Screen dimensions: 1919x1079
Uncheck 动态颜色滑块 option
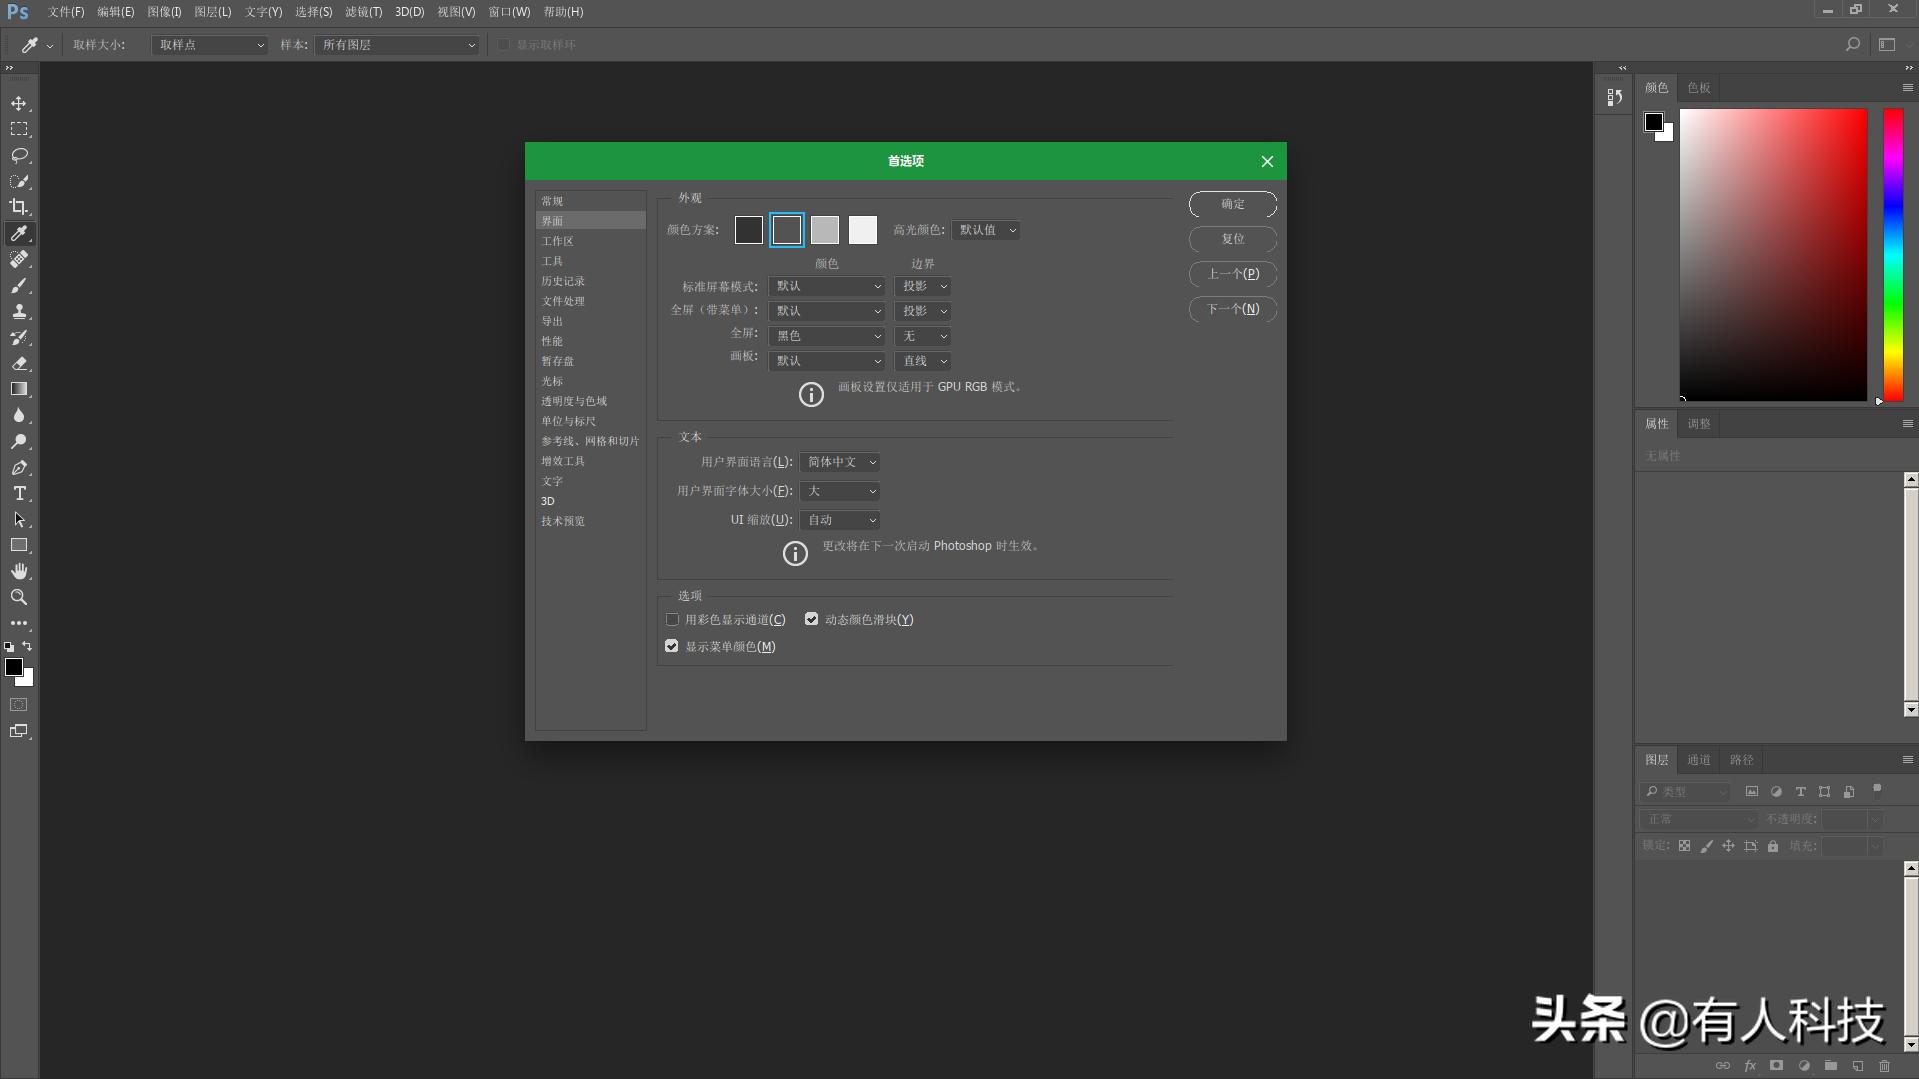tap(812, 620)
